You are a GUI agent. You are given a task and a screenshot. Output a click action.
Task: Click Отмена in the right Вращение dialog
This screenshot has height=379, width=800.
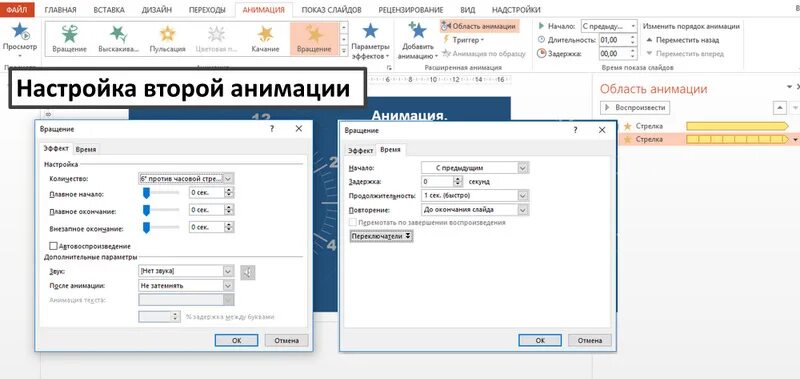(590, 340)
